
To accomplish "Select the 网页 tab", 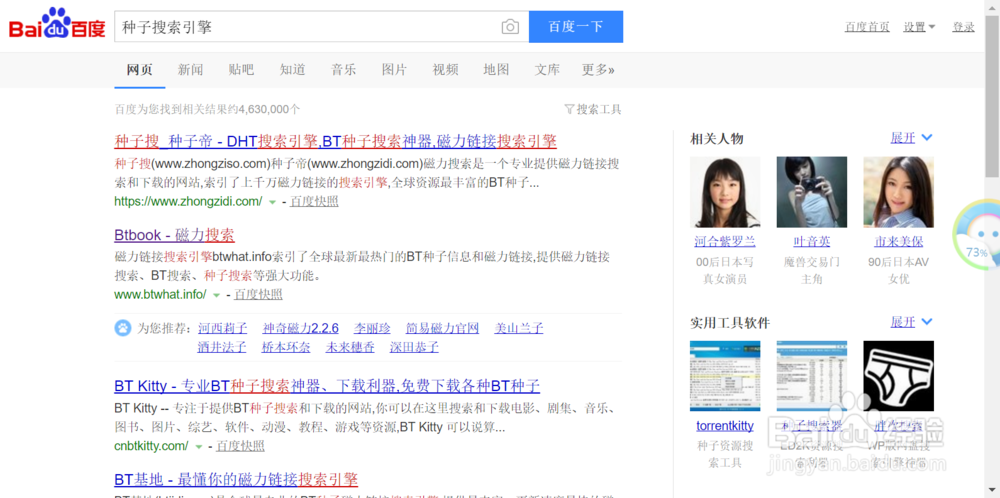I will point(140,70).
